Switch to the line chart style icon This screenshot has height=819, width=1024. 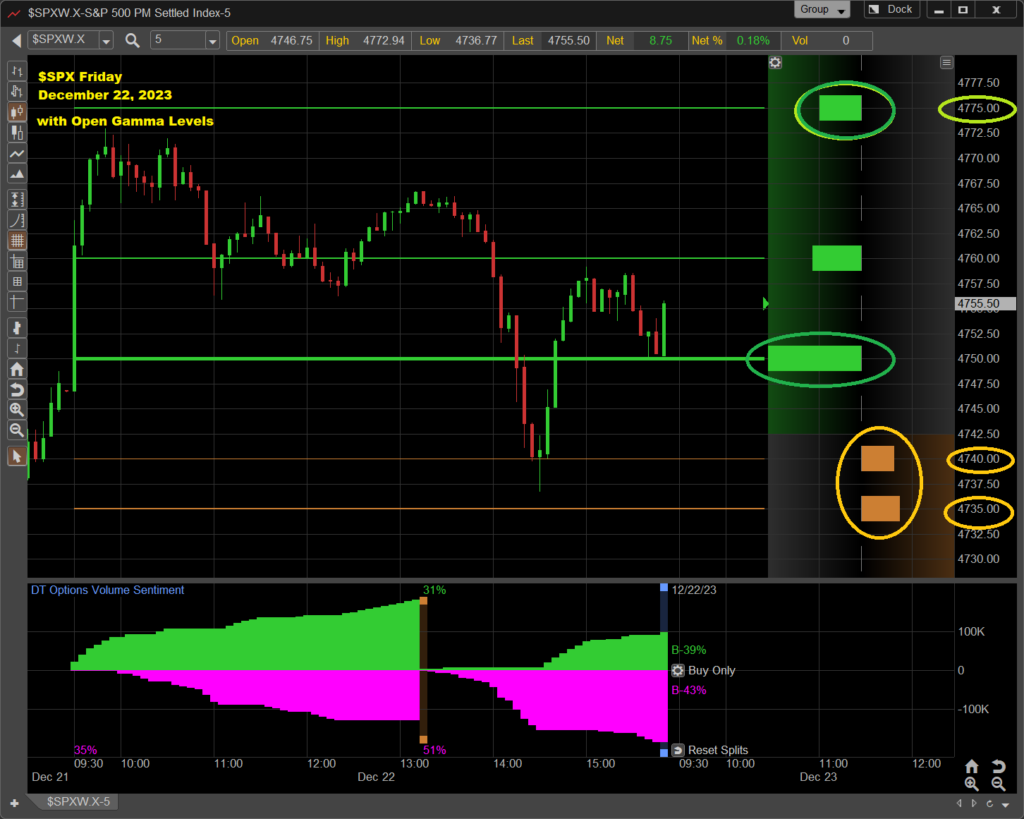(16, 155)
